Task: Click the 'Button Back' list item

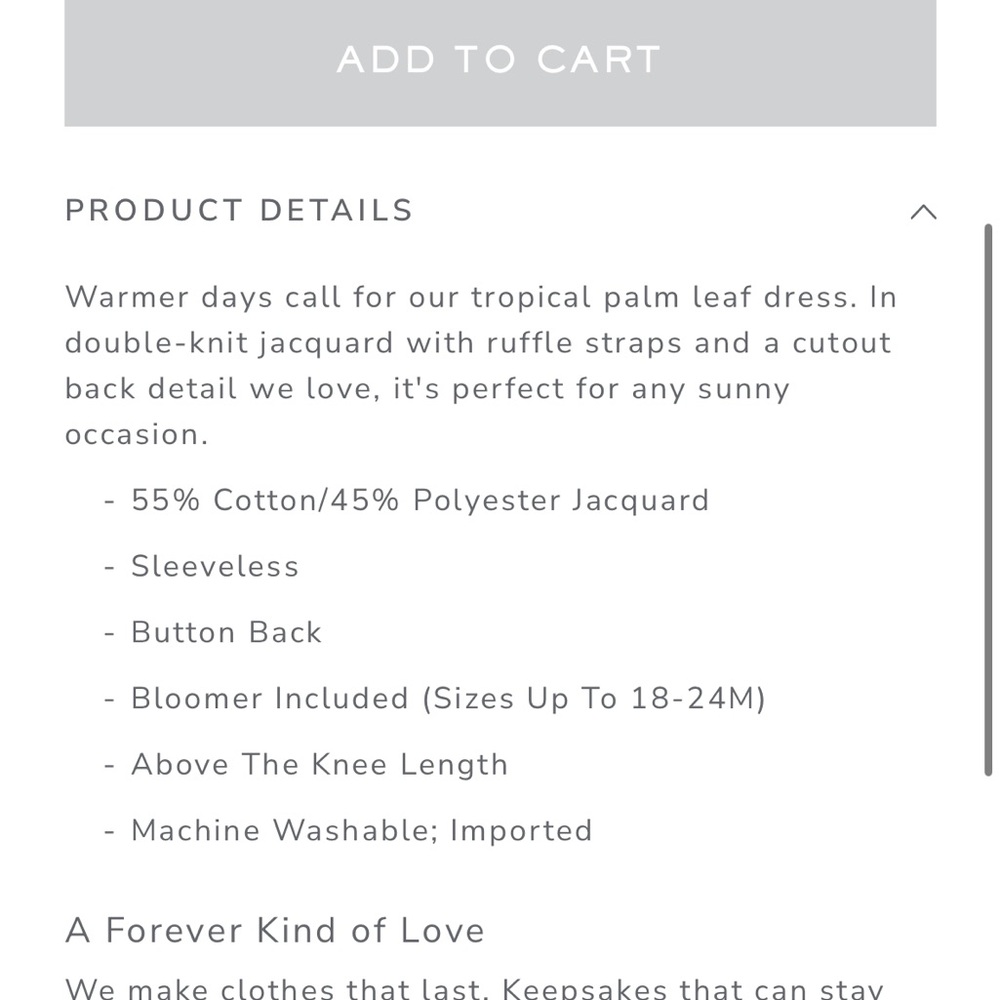Action: (x=226, y=632)
